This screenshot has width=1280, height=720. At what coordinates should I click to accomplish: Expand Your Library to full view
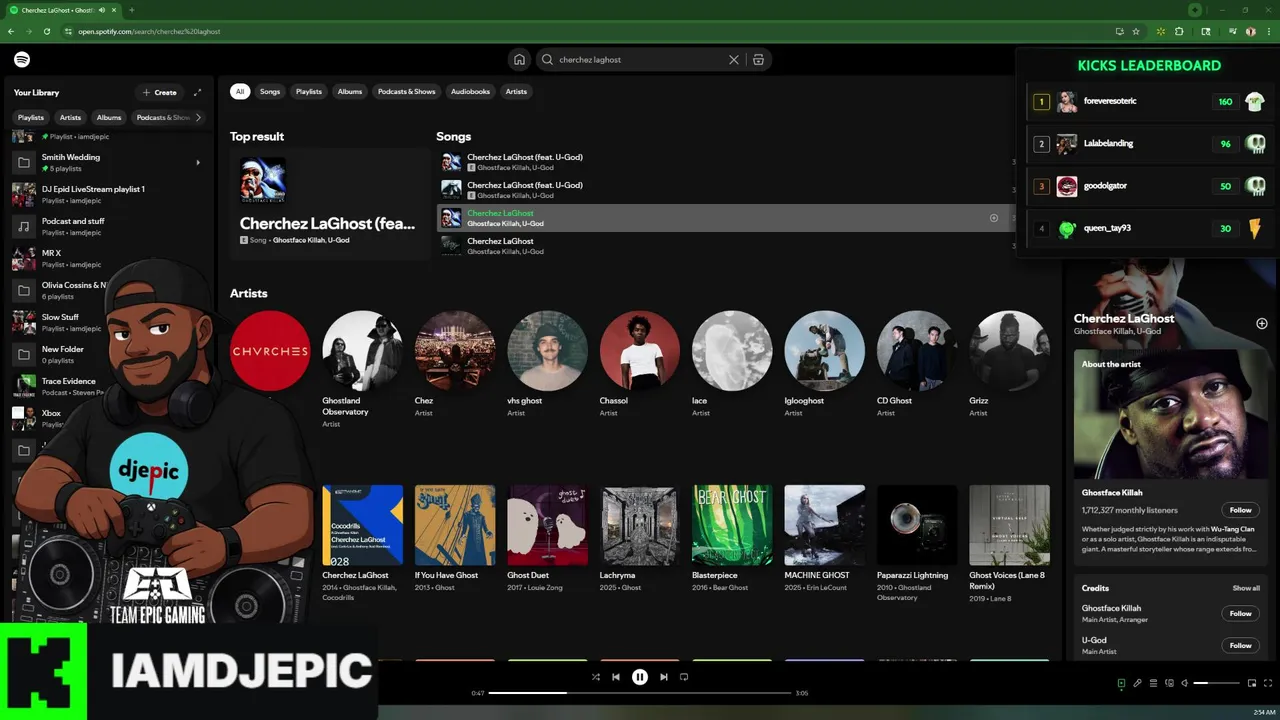pyautogui.click(x=197, y=92)
